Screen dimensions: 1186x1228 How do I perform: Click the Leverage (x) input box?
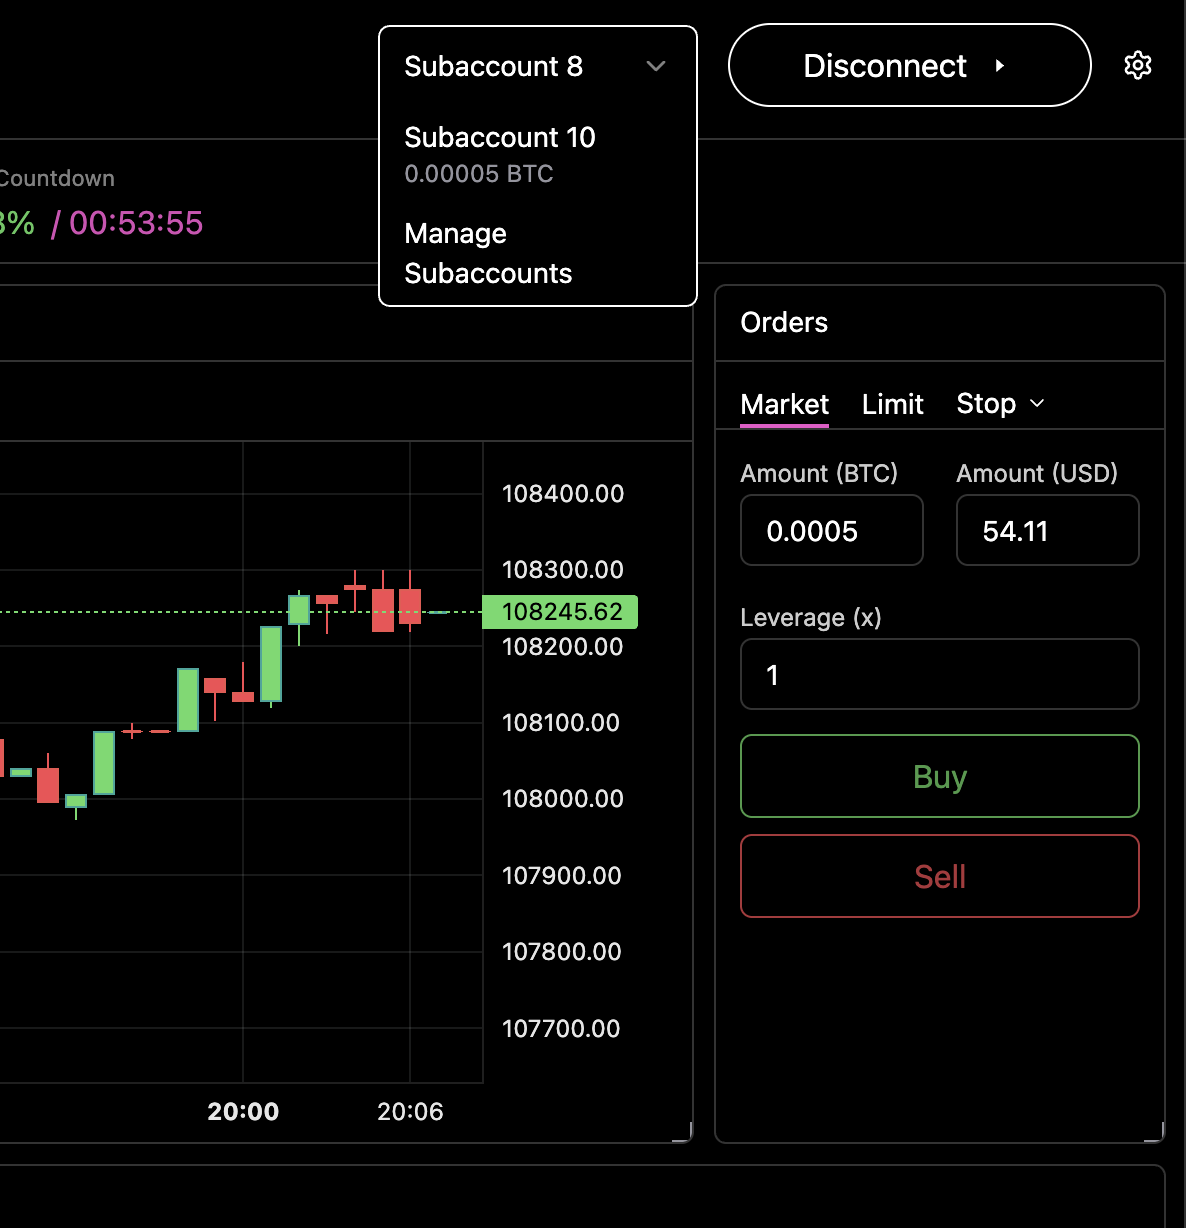(939, 675)
